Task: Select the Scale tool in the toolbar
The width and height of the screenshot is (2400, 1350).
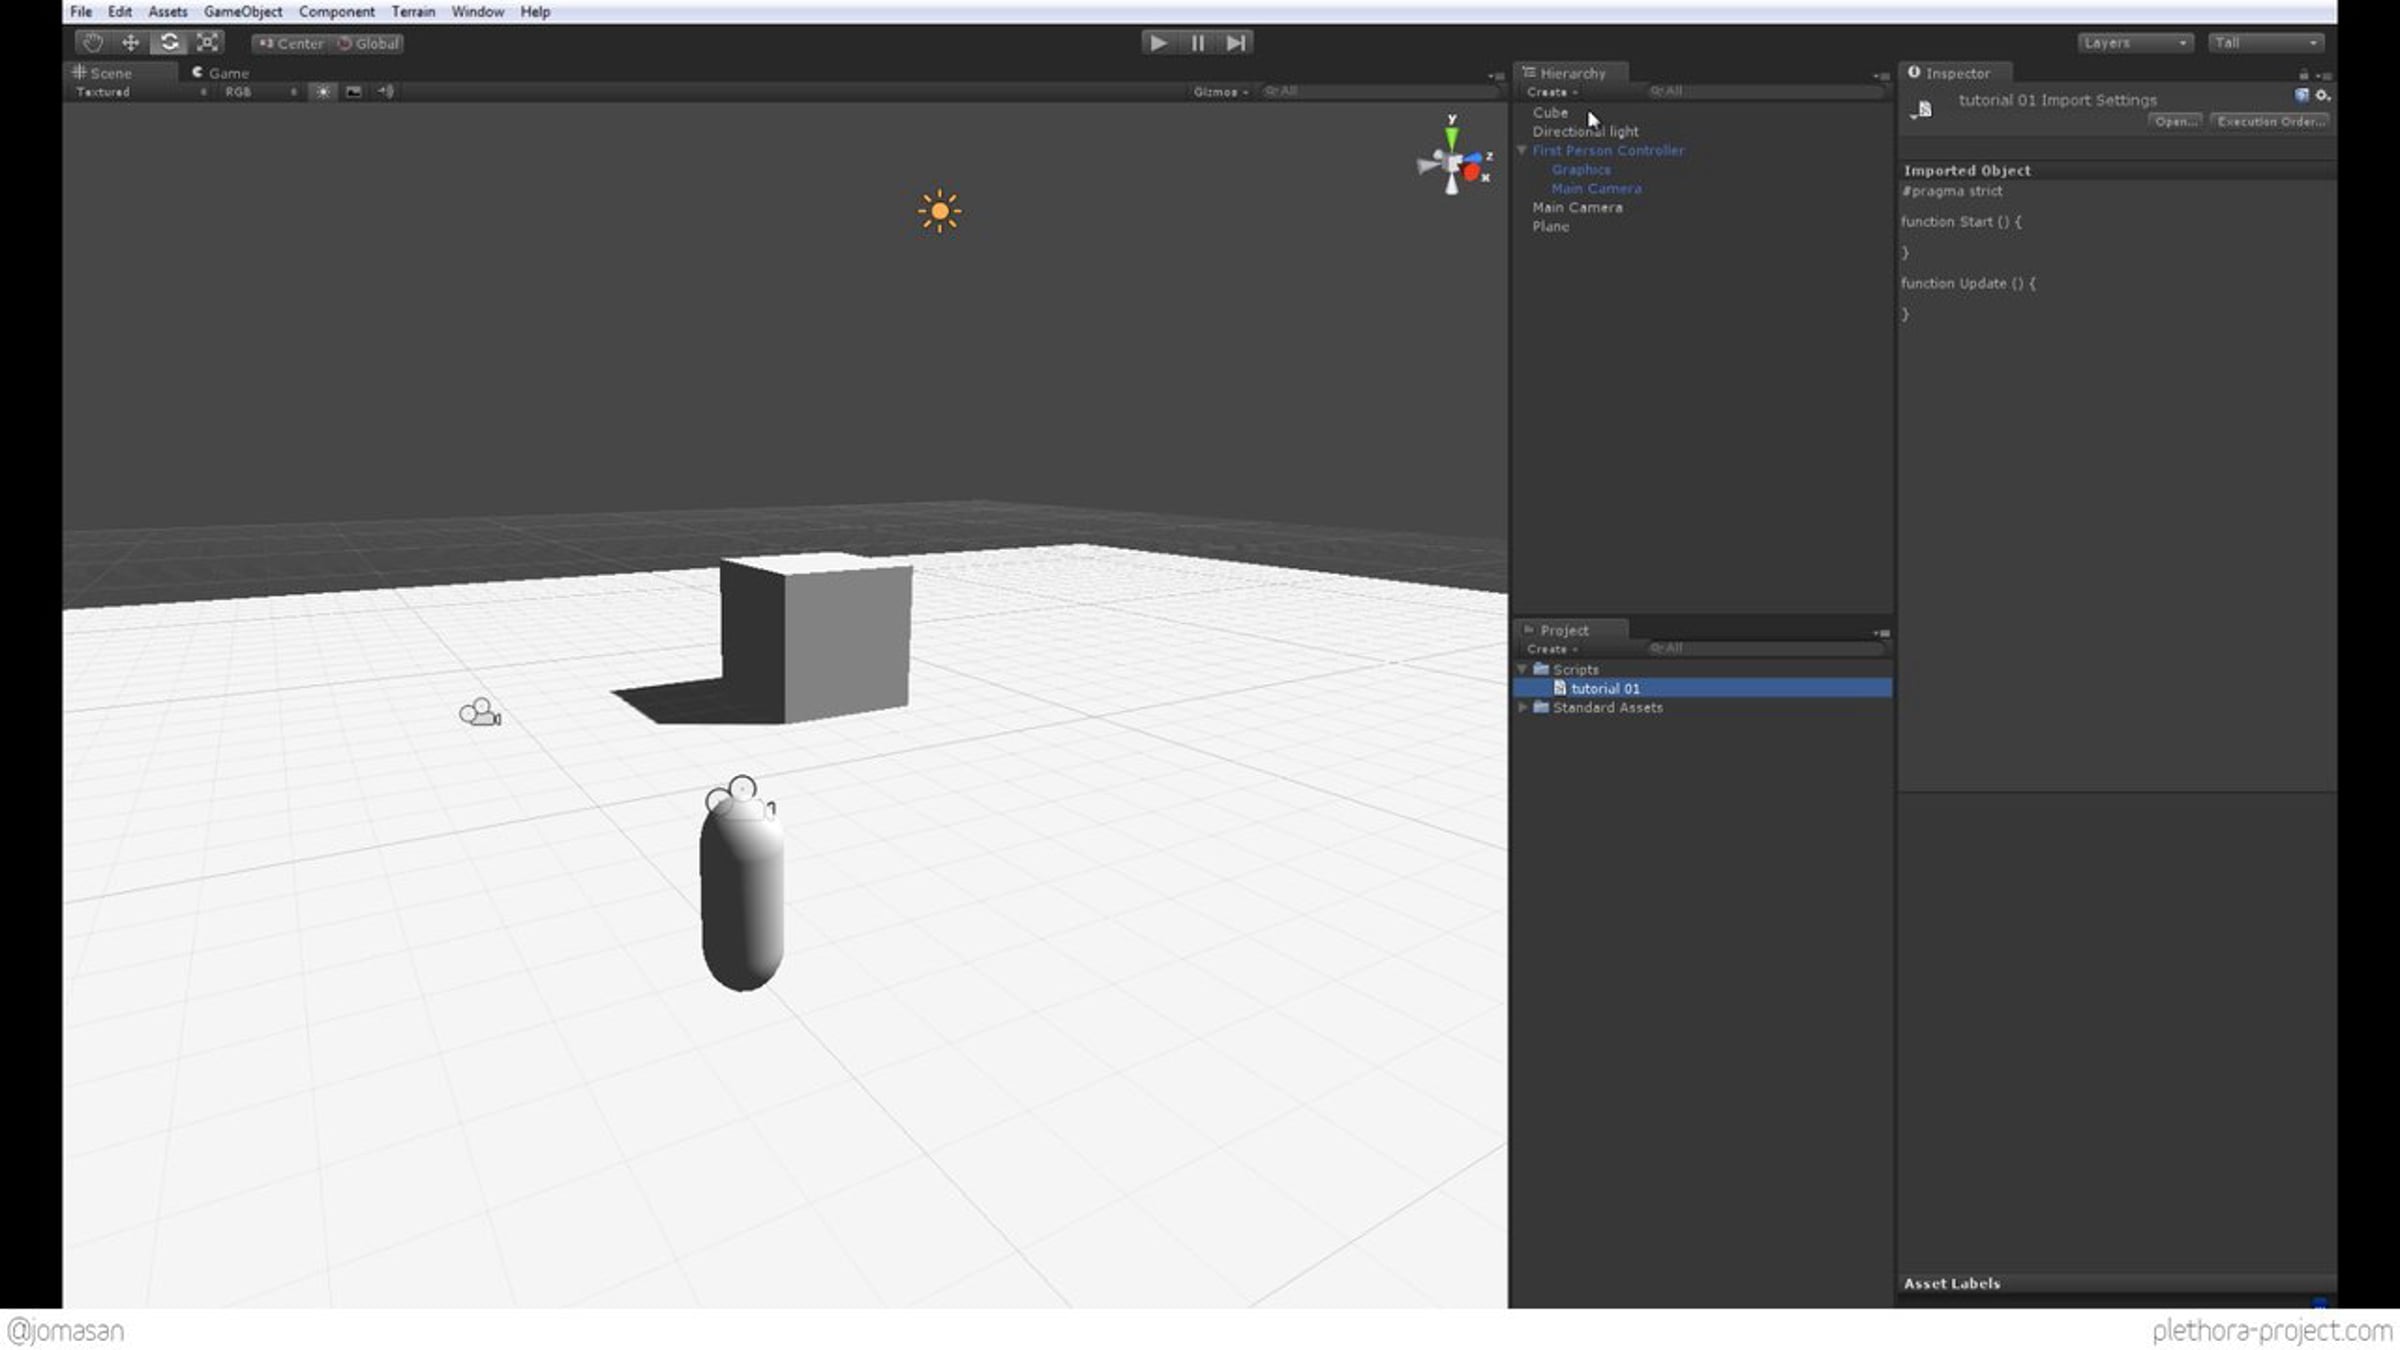Action: (x=207, y=42)
